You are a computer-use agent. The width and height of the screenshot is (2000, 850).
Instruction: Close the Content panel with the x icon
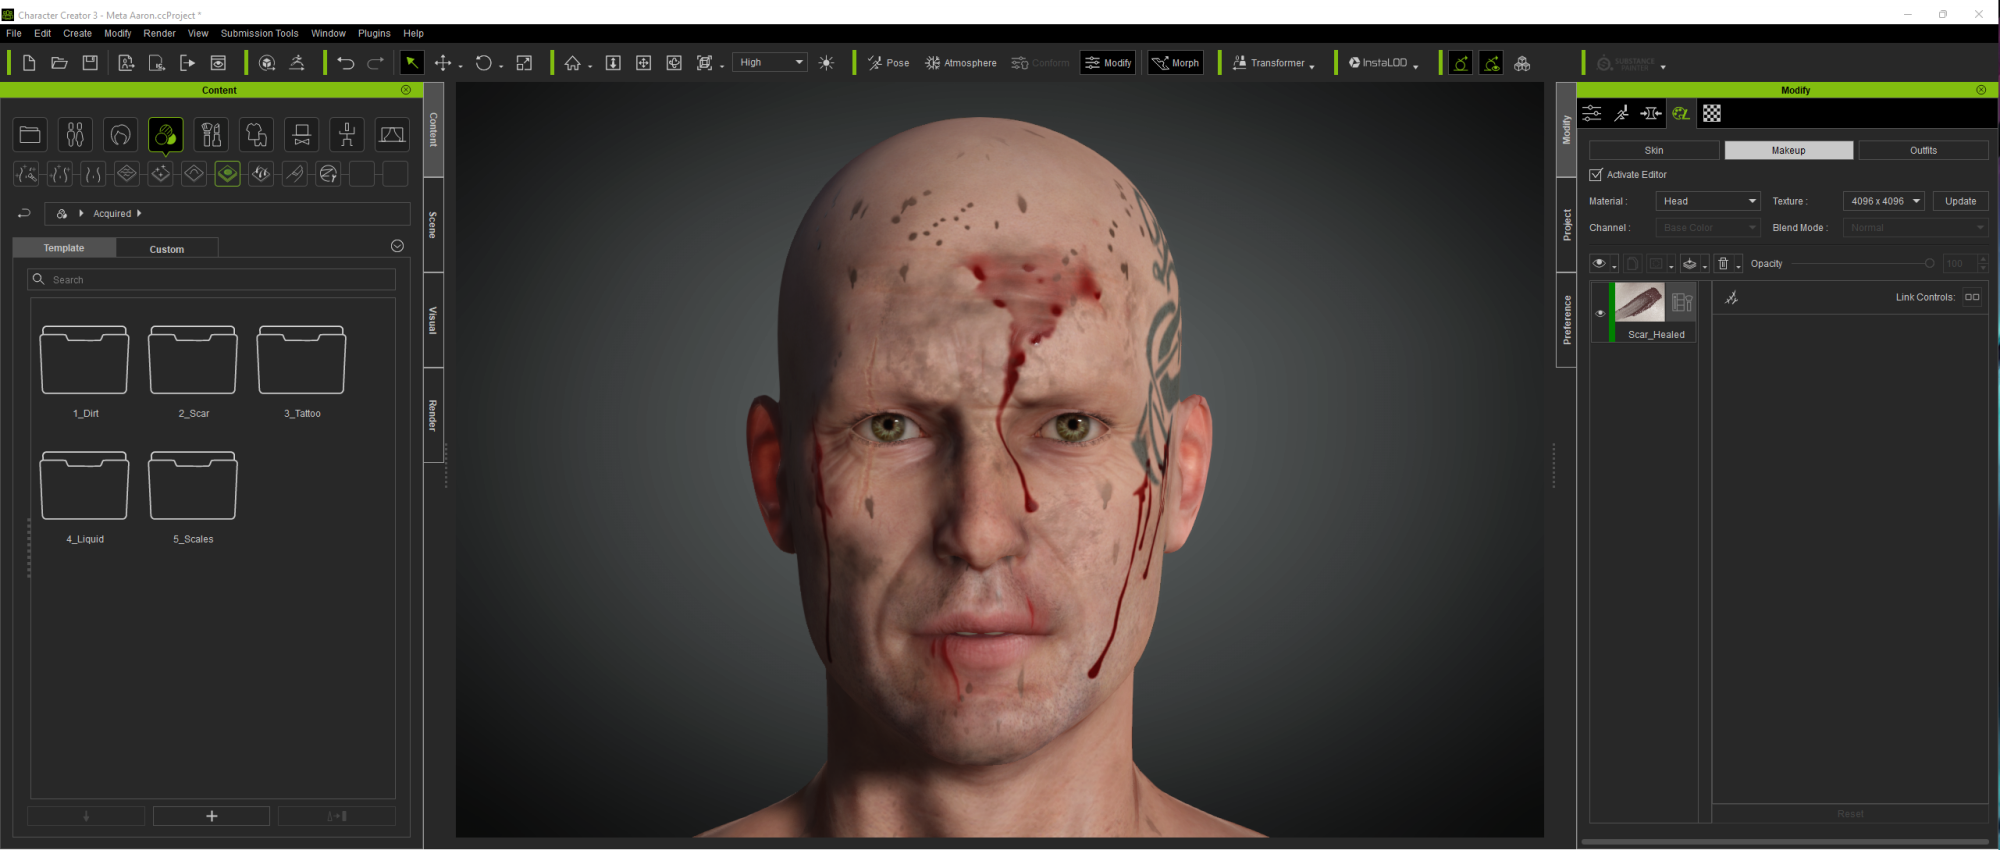point(406,90)
